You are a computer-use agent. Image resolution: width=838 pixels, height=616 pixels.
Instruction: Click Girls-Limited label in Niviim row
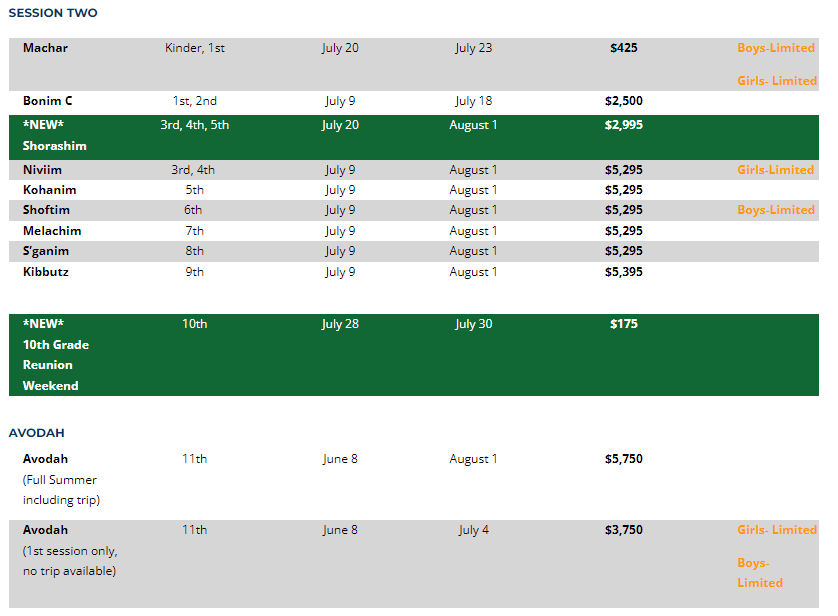(x=775, y=170)
